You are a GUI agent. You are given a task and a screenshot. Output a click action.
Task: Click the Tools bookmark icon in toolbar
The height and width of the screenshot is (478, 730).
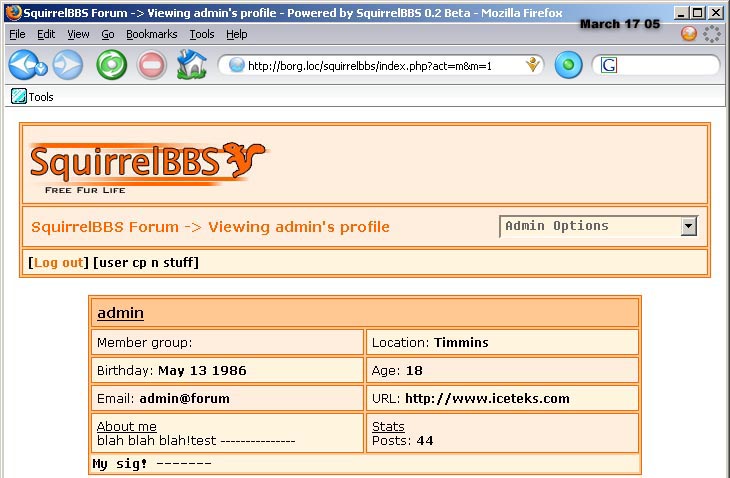19,96
